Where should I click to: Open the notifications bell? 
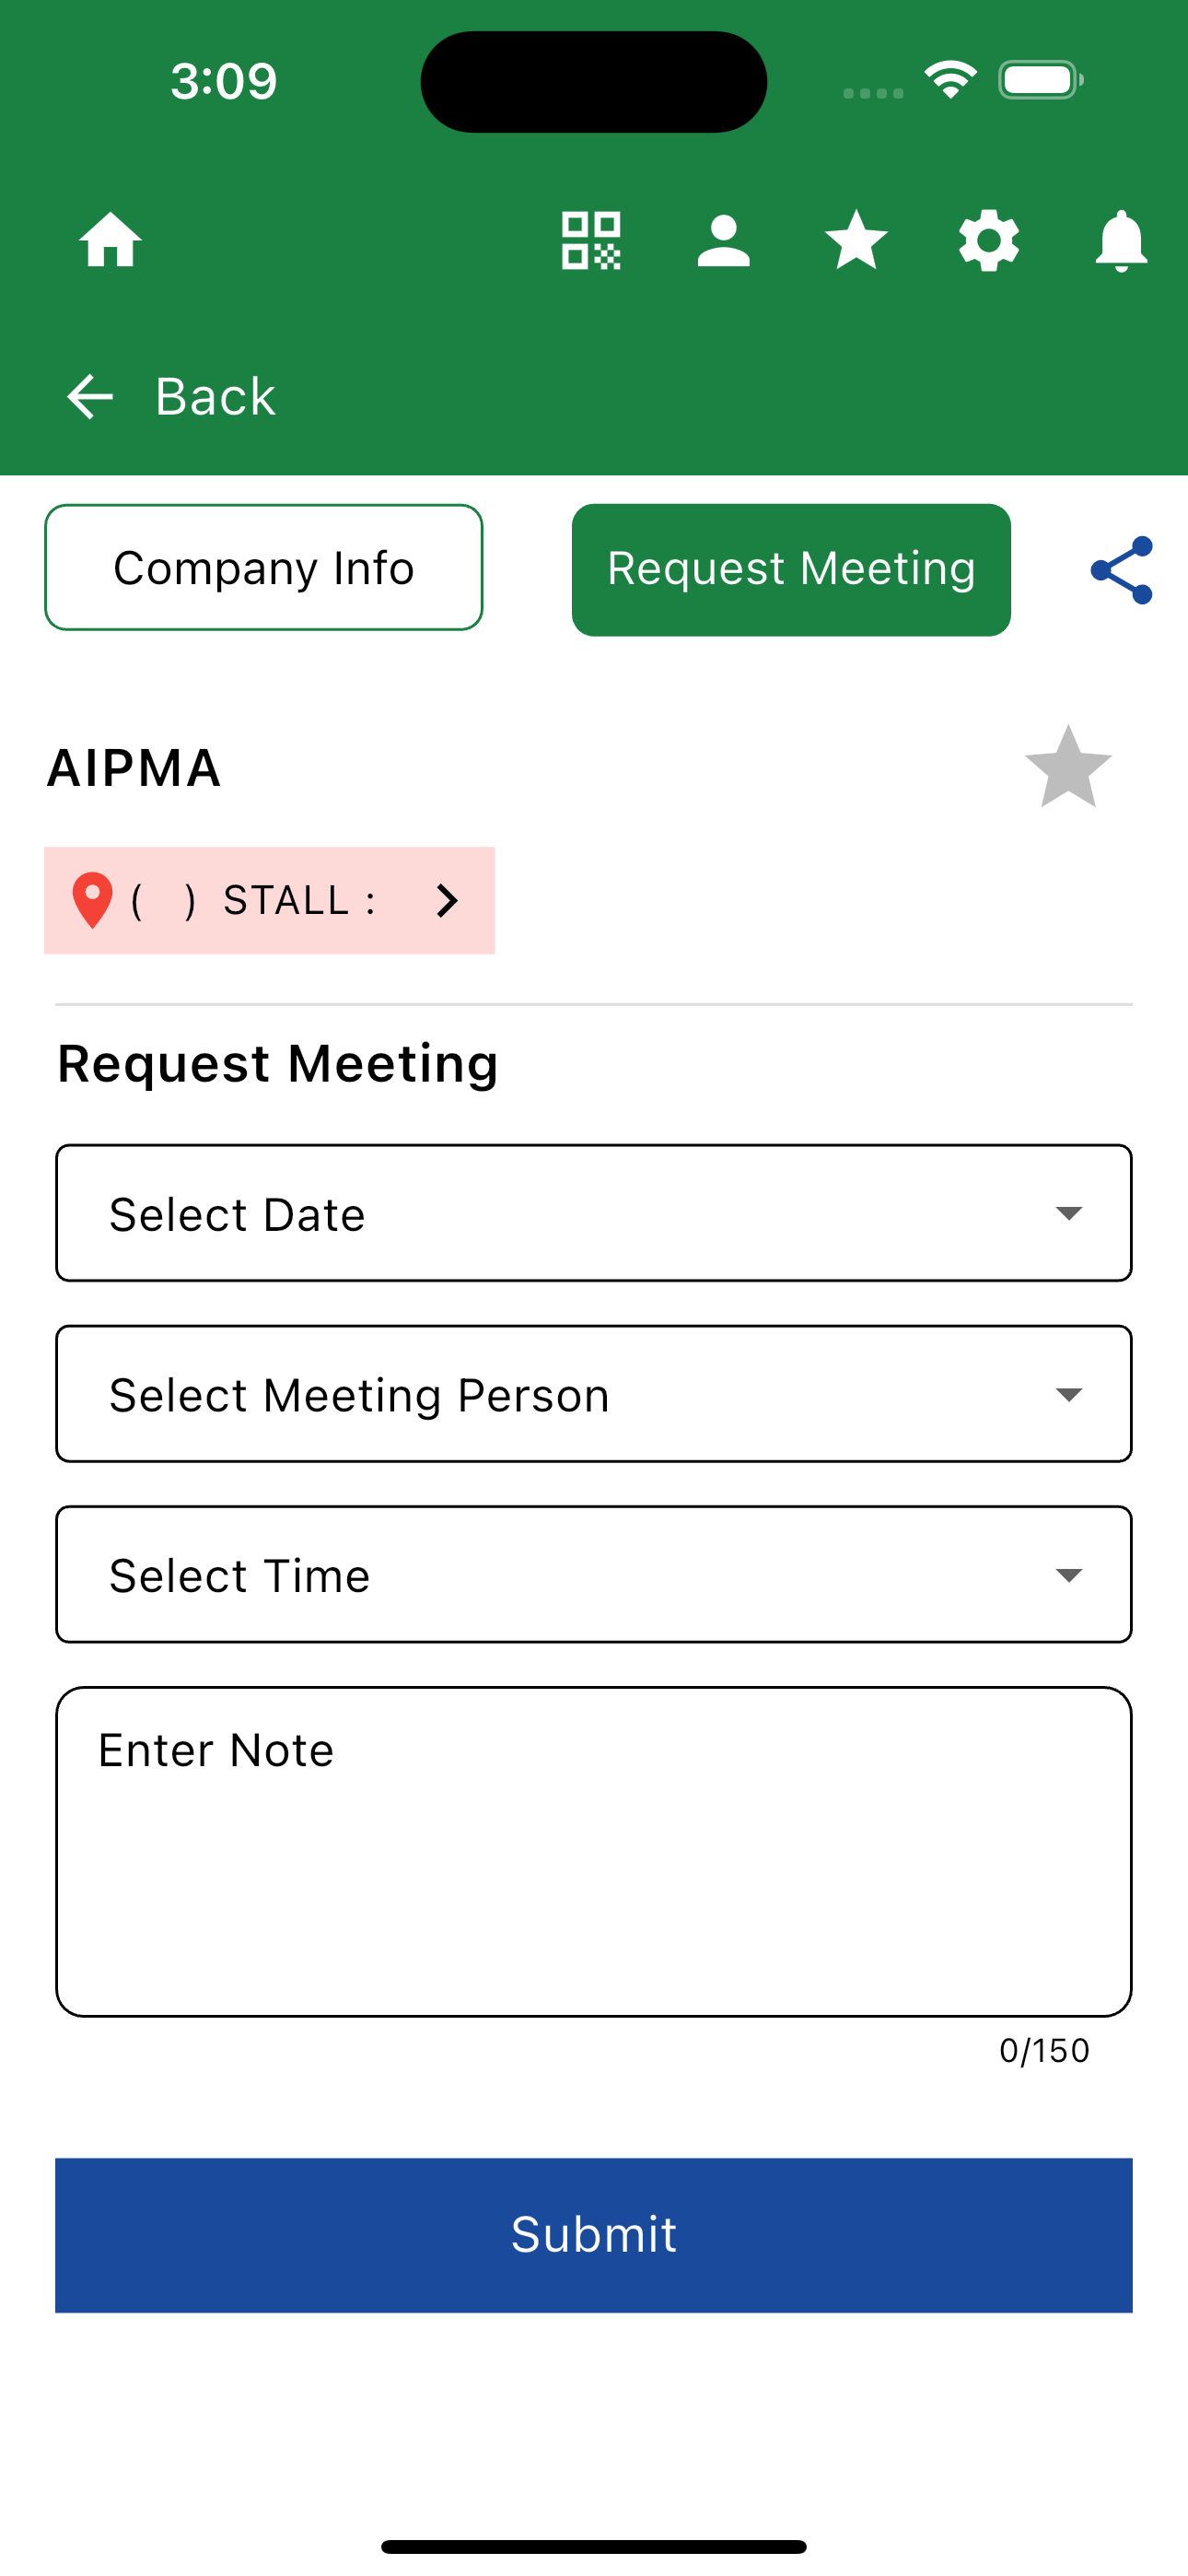click(x=1121, y=240)
